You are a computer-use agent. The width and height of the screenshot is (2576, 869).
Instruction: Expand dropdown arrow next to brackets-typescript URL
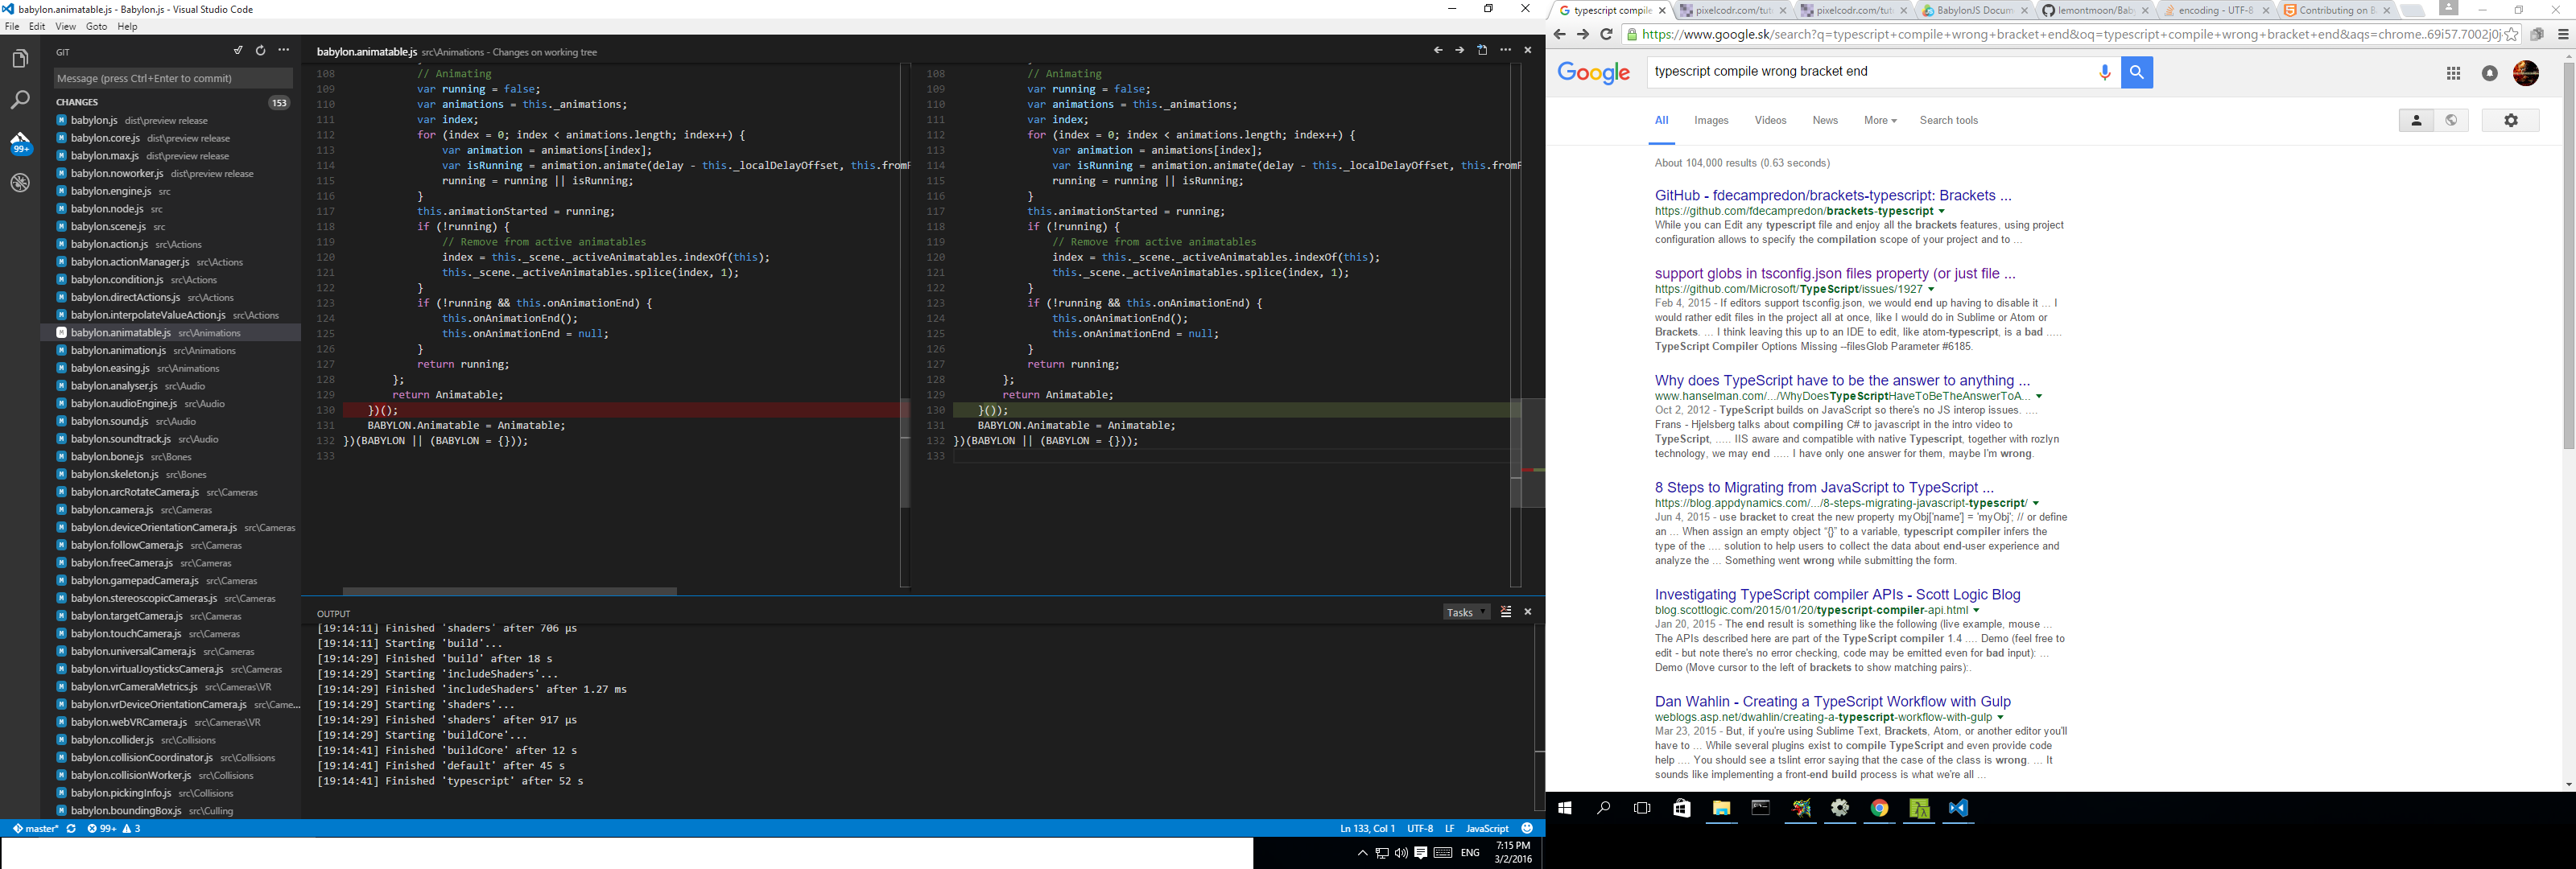pos(1942,212)
